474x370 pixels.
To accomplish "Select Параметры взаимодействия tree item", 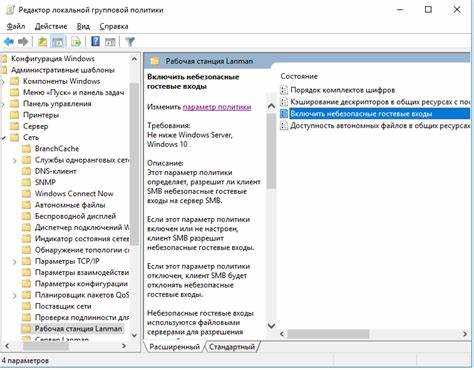I will click(x=82, y=273).
